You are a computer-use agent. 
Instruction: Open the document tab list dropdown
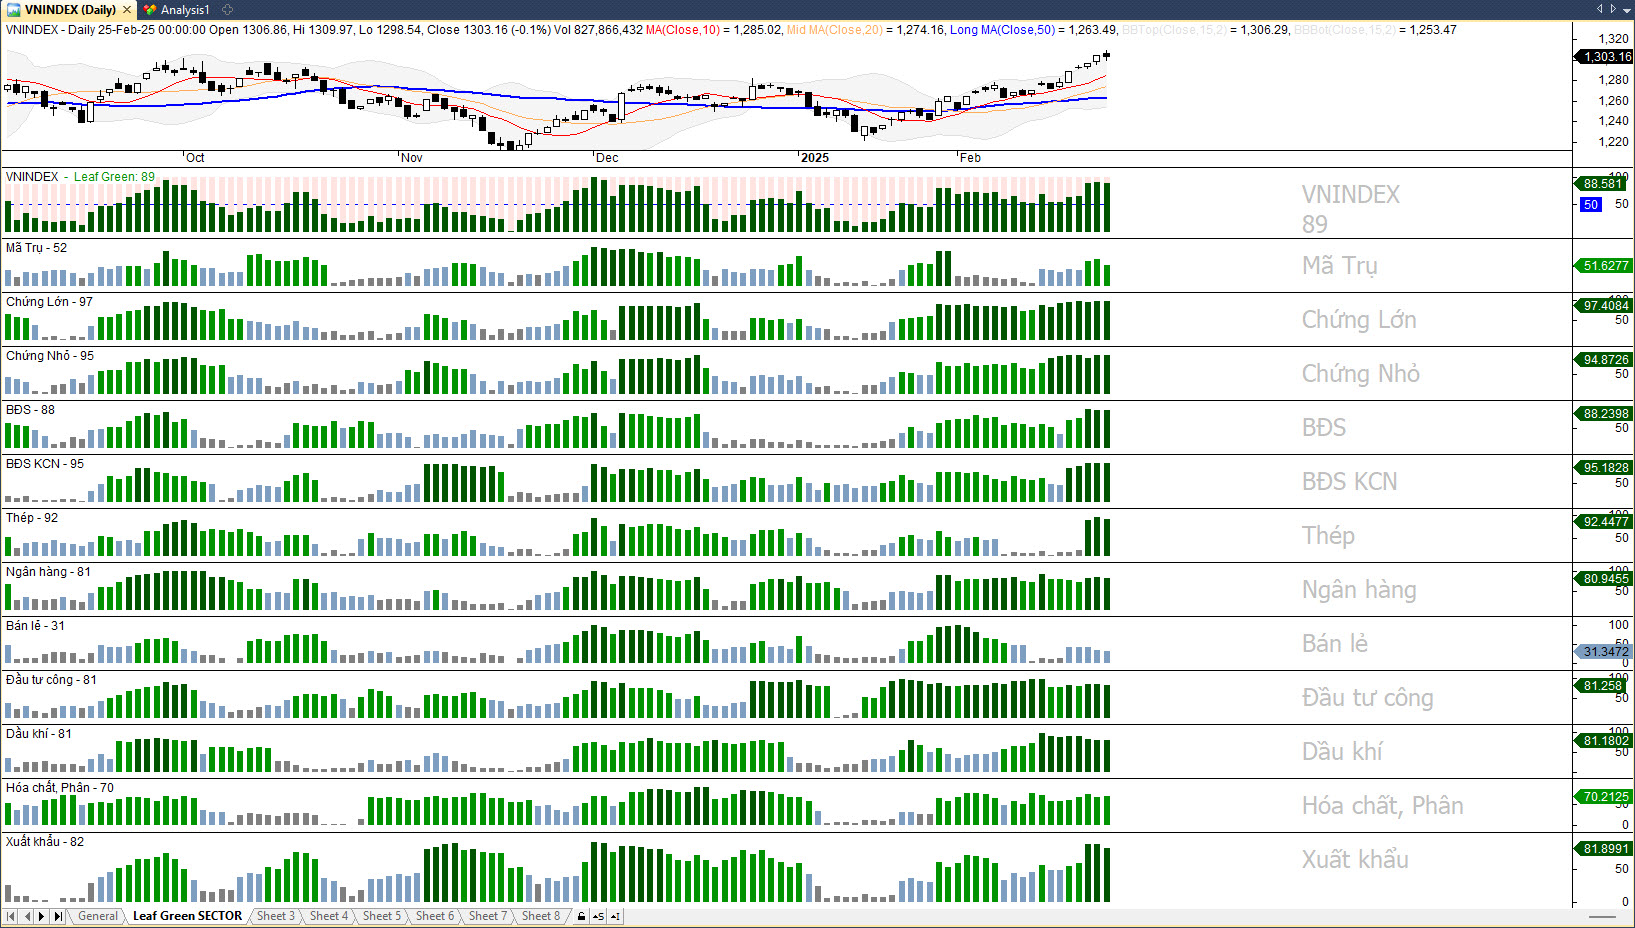click(1627, 9)
